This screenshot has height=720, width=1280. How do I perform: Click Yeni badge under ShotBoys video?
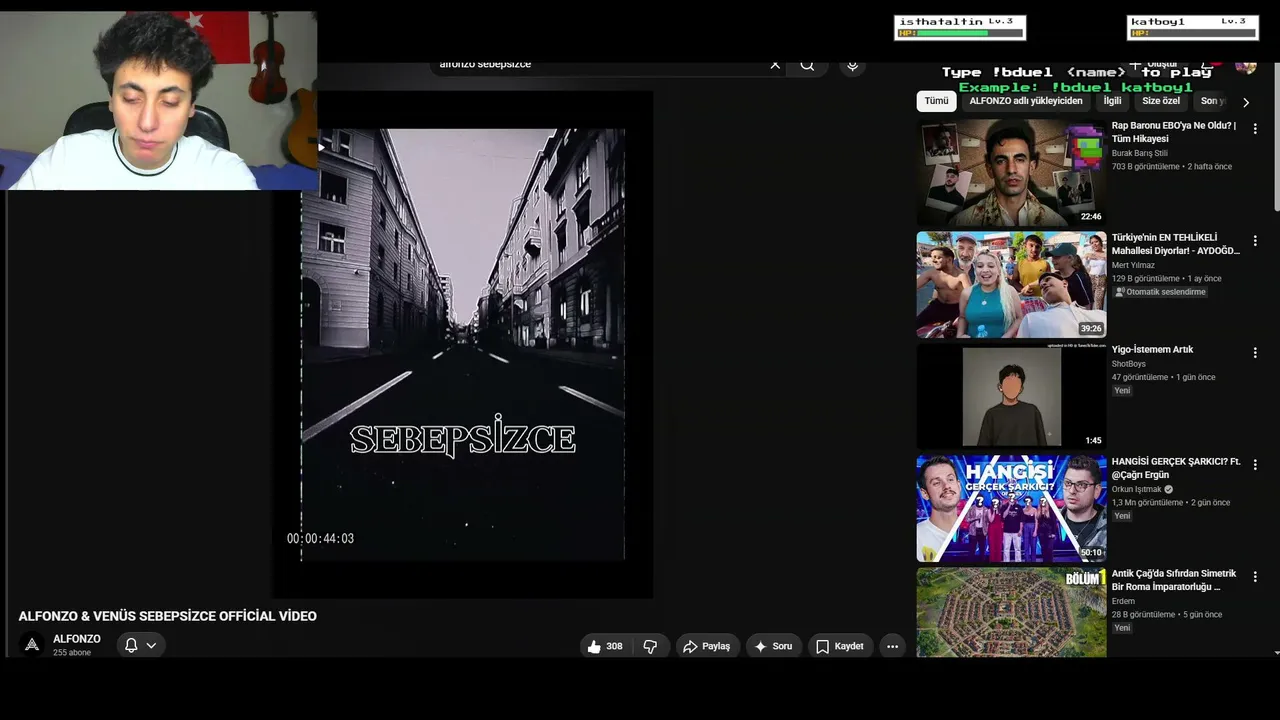[x=1122, y=391]
